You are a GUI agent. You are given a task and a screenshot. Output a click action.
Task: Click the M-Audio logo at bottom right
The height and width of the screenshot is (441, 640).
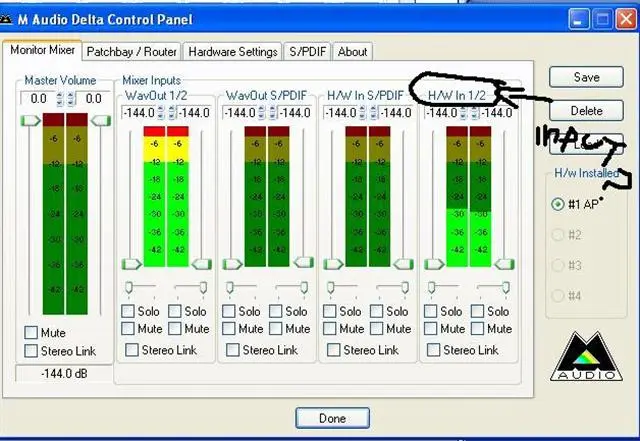click(x=585, y=353)
